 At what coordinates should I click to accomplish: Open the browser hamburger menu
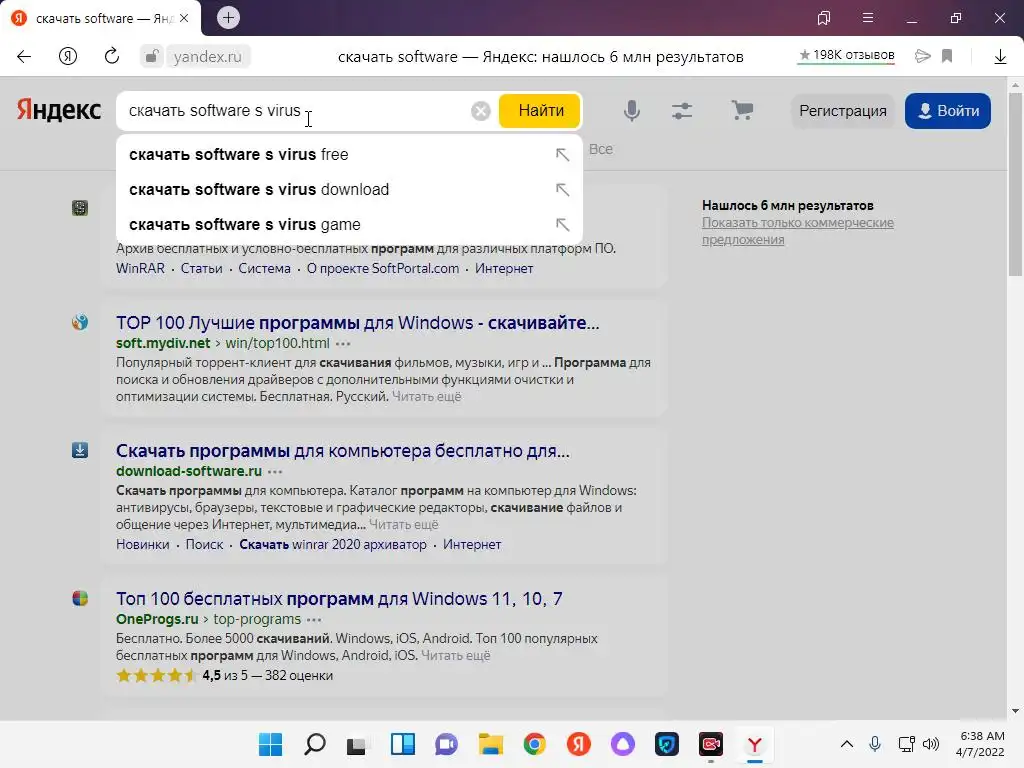[x=868, y=18]
